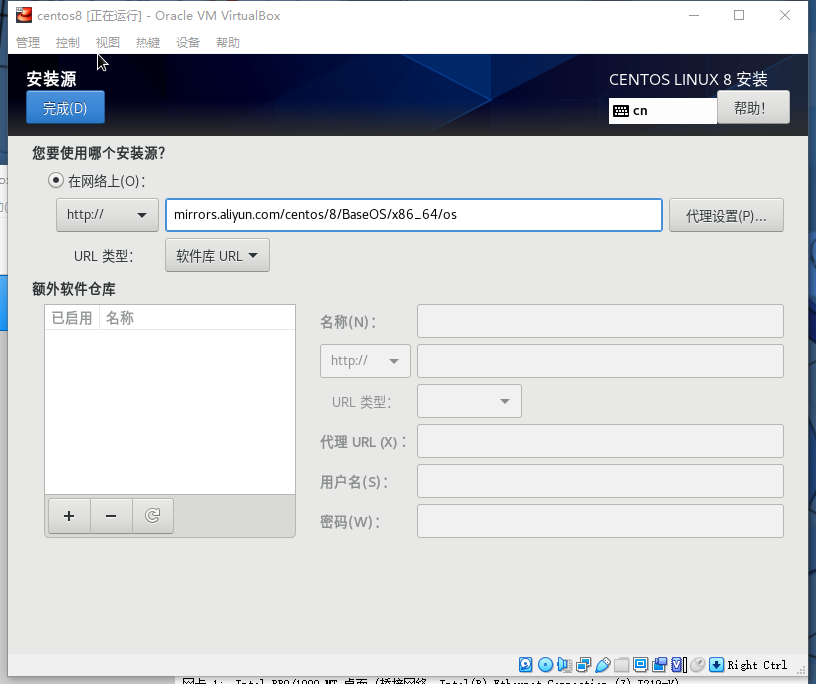Minimize the VirtualBox window
Viewport: 816px width, 684px height.
694,15
